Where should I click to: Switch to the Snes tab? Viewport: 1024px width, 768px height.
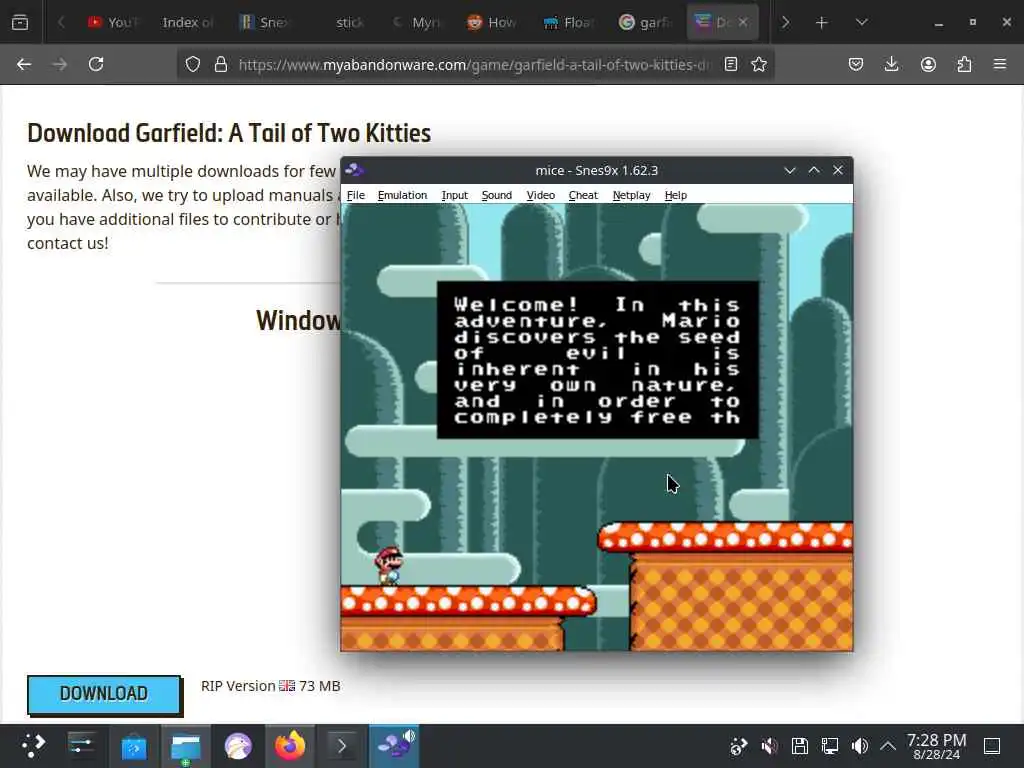(264, 22)
